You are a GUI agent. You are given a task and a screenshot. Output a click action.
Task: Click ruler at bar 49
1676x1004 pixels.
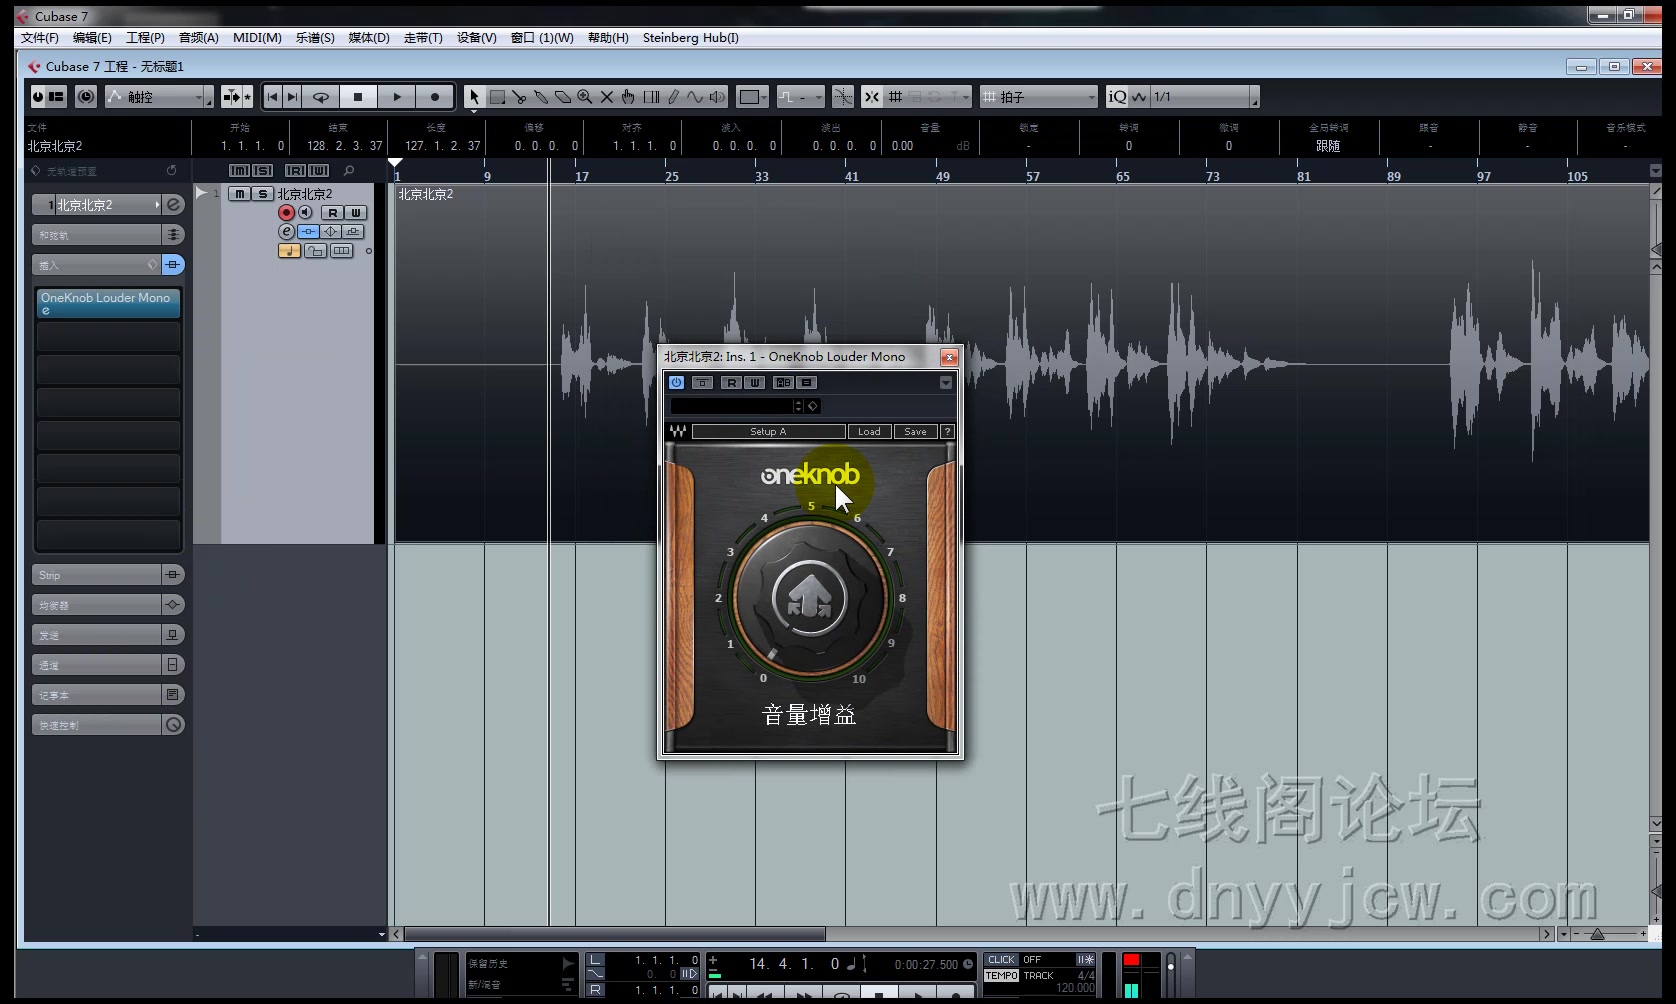click(942, 176)
